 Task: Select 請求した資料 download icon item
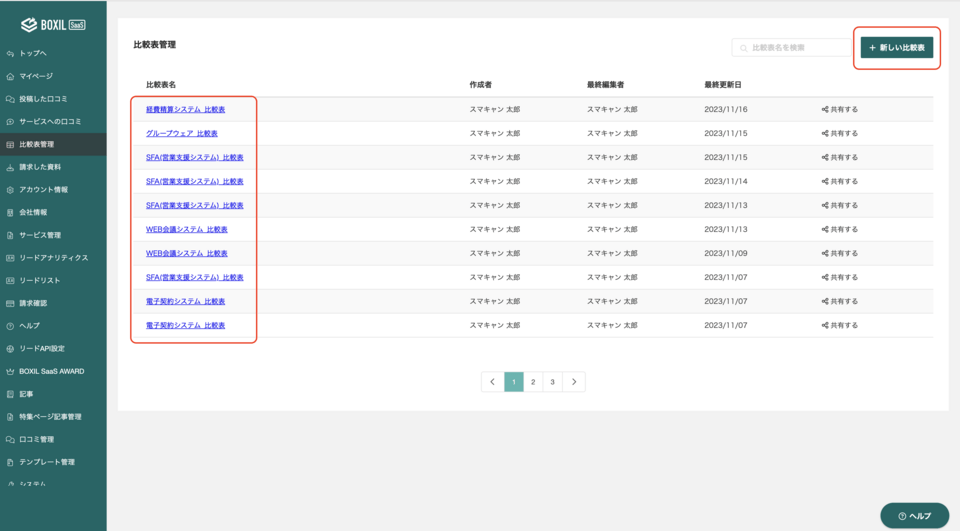[10, 167]
